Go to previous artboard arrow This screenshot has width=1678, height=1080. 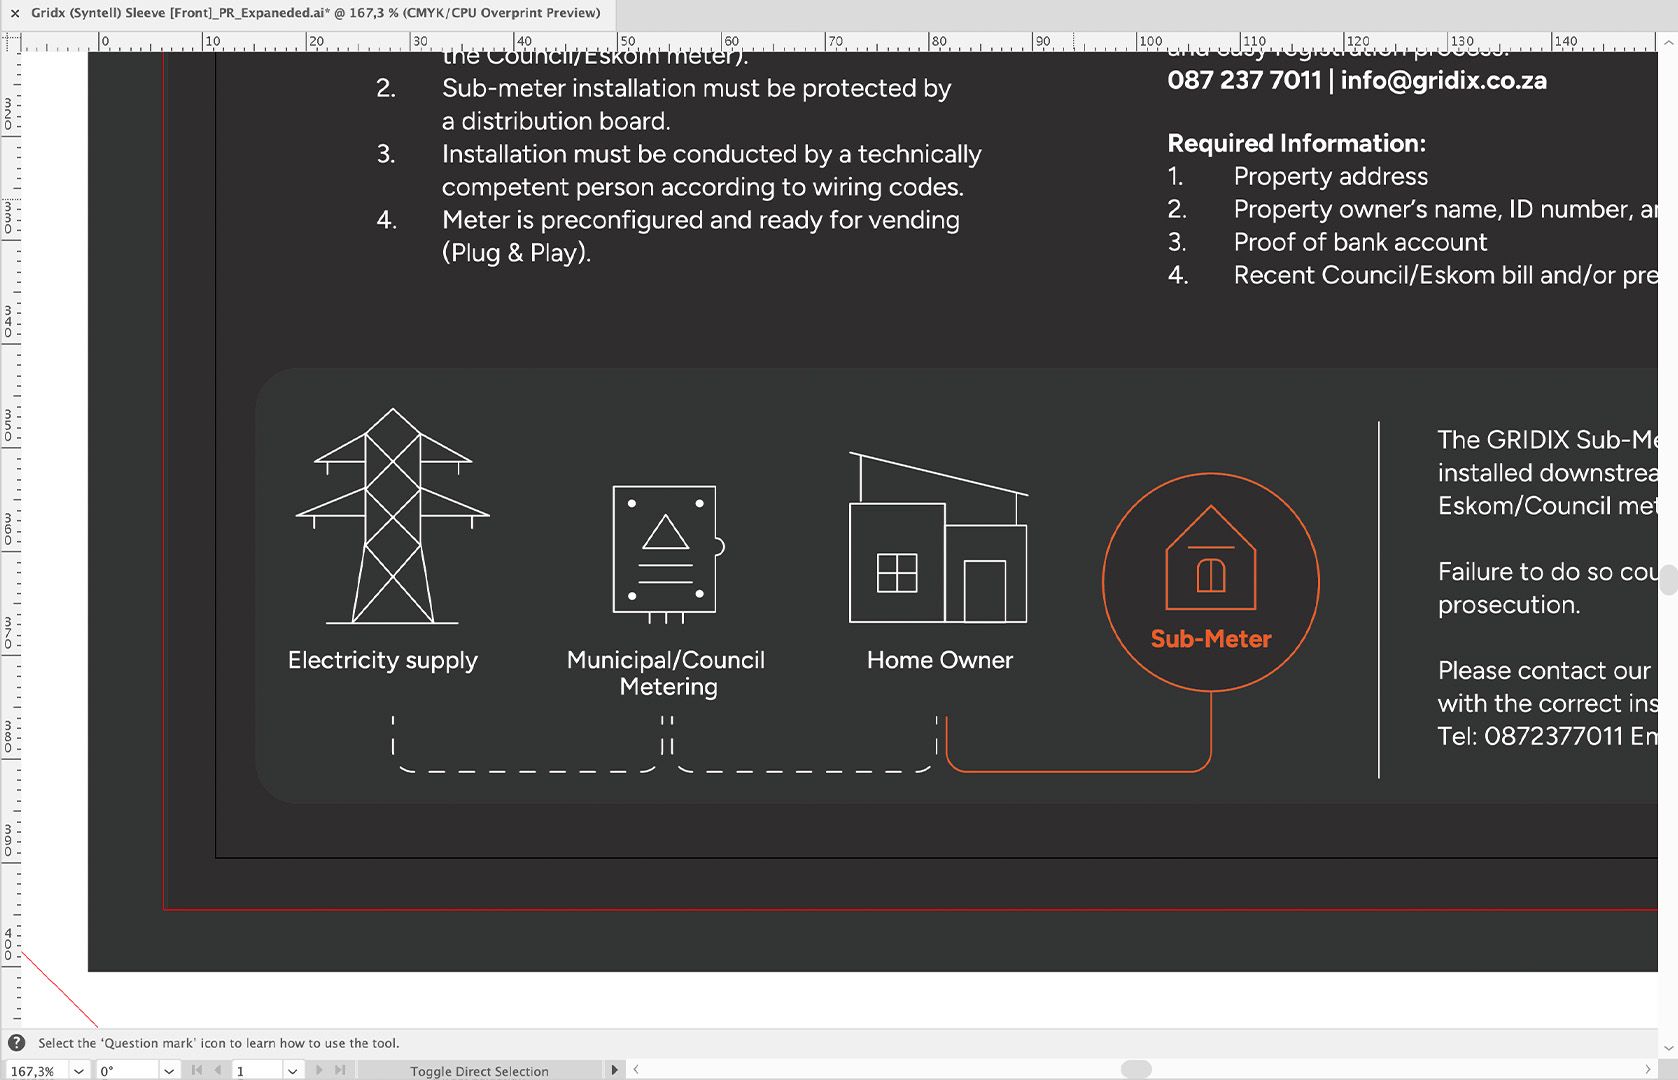[218, 1070]
